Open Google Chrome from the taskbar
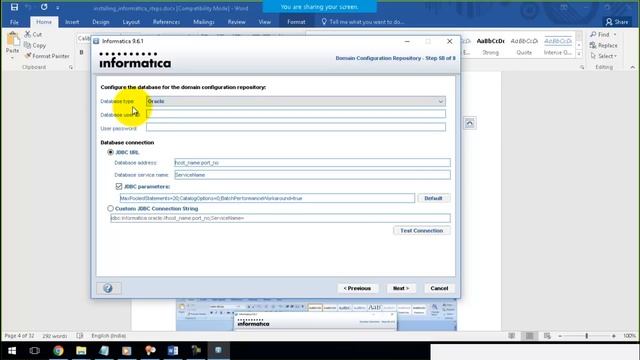Screen dimensions: 640x360 (x=58, y=351)
